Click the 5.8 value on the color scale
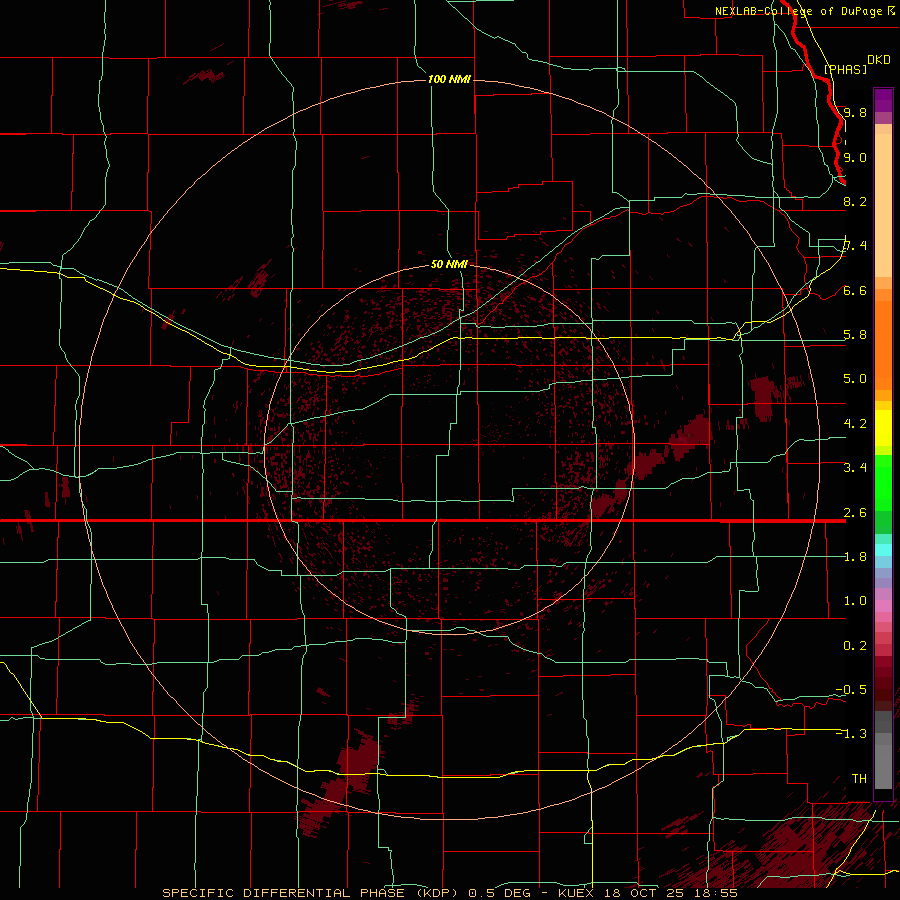 [855, 335]
